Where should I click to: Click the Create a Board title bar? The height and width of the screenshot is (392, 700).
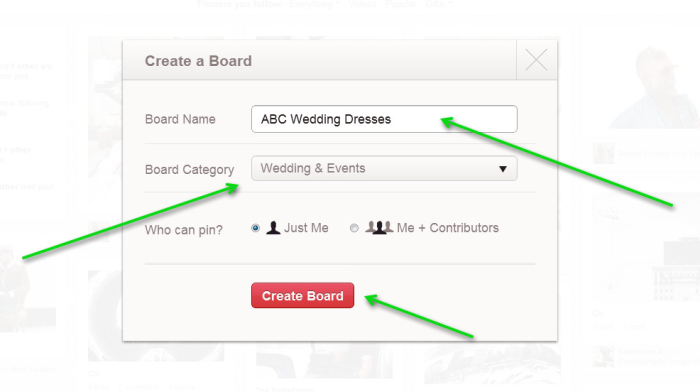pos(320,60)
